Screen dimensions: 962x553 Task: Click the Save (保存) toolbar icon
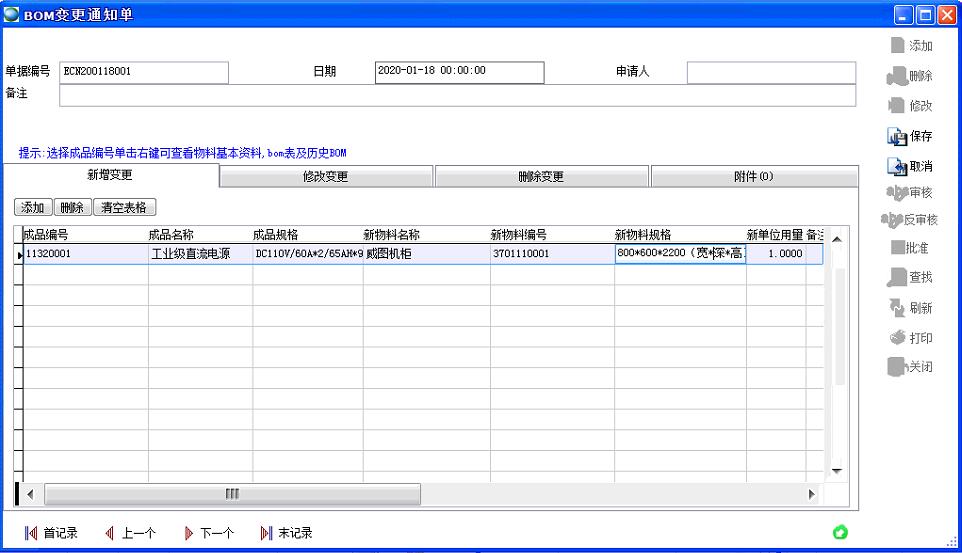coord(897,136)
